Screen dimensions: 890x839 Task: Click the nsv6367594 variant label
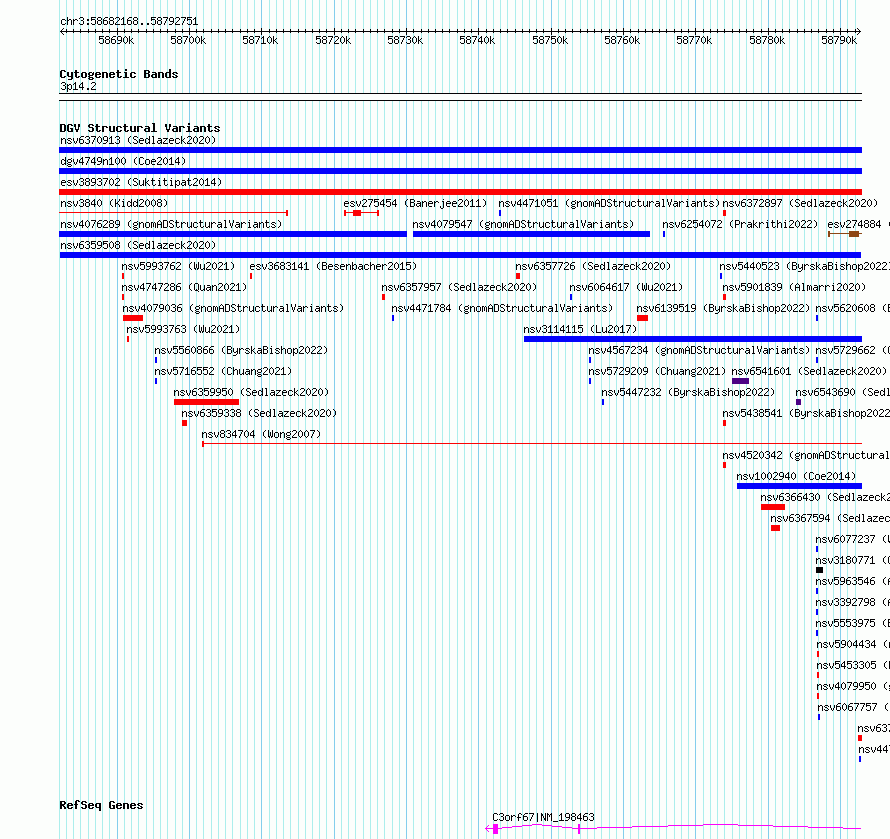(830, 518)
